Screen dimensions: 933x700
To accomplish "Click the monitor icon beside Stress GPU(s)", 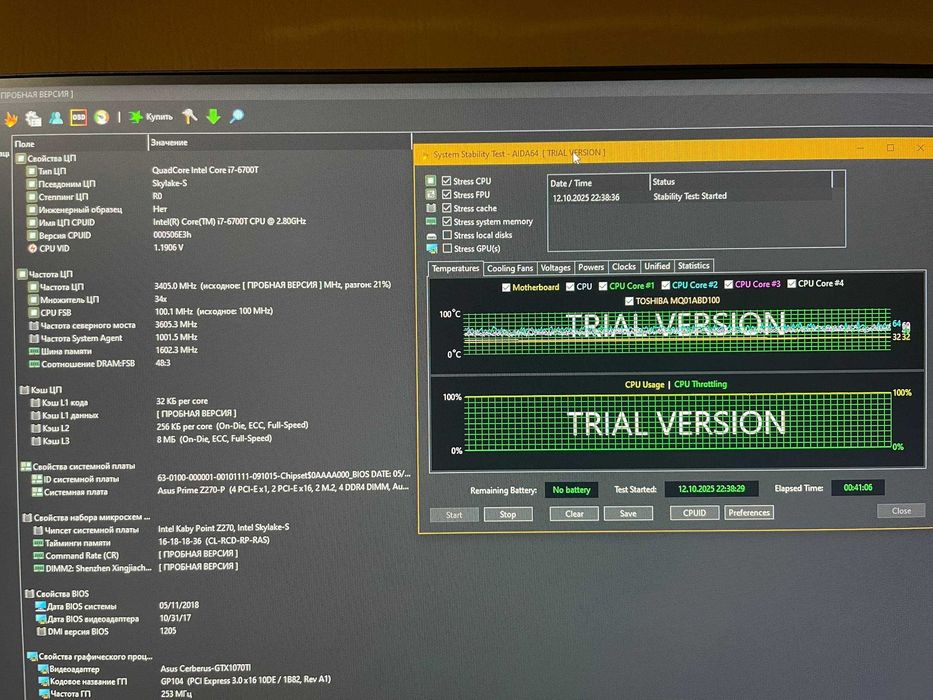I will (x=431, y=249).
